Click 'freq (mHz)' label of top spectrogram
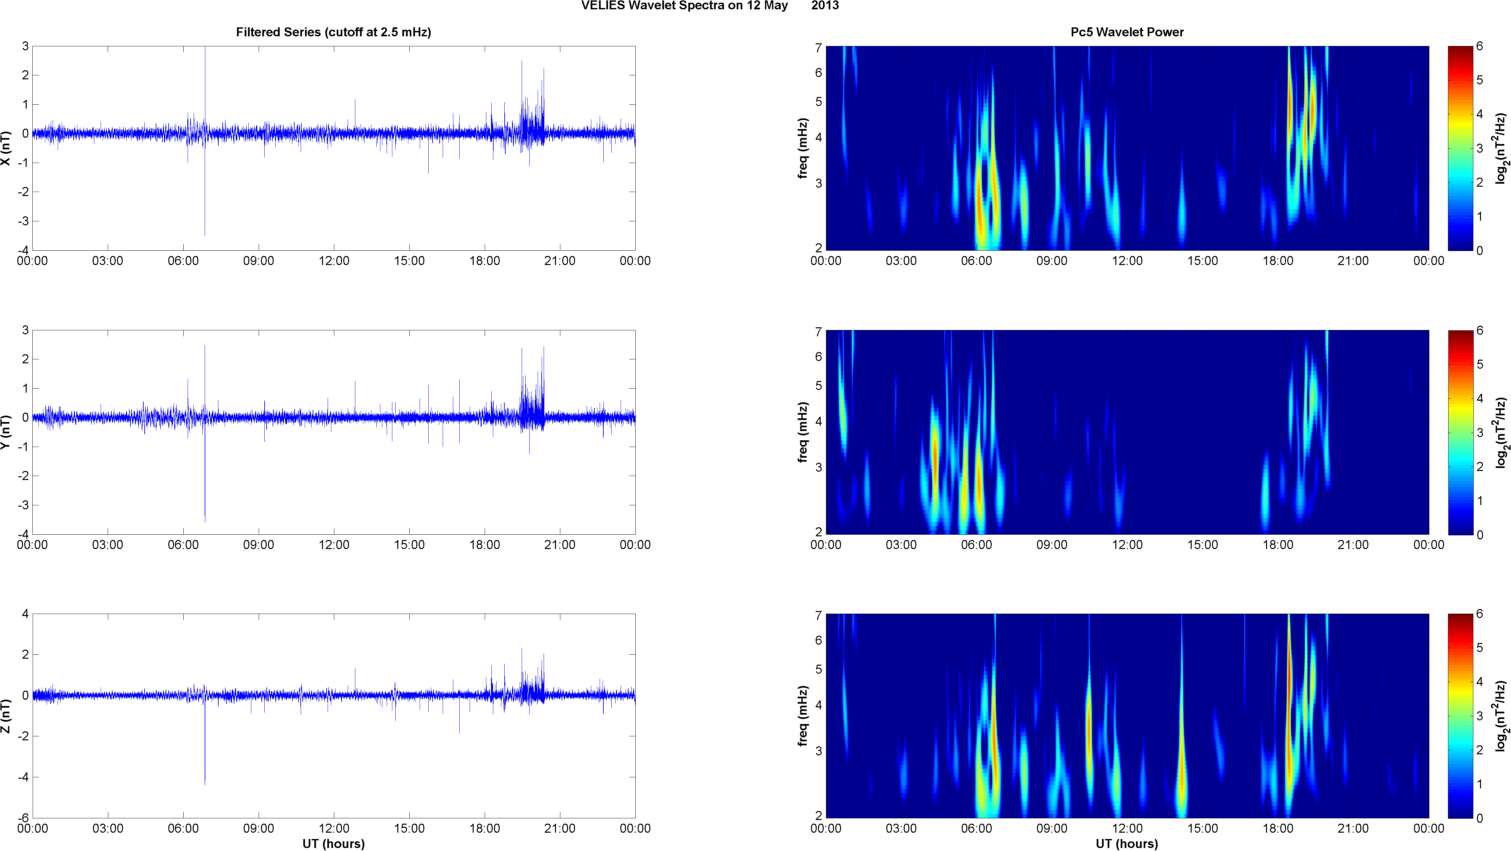The height and width of the screenshot is (851, 1511). [x=803, y=148]
